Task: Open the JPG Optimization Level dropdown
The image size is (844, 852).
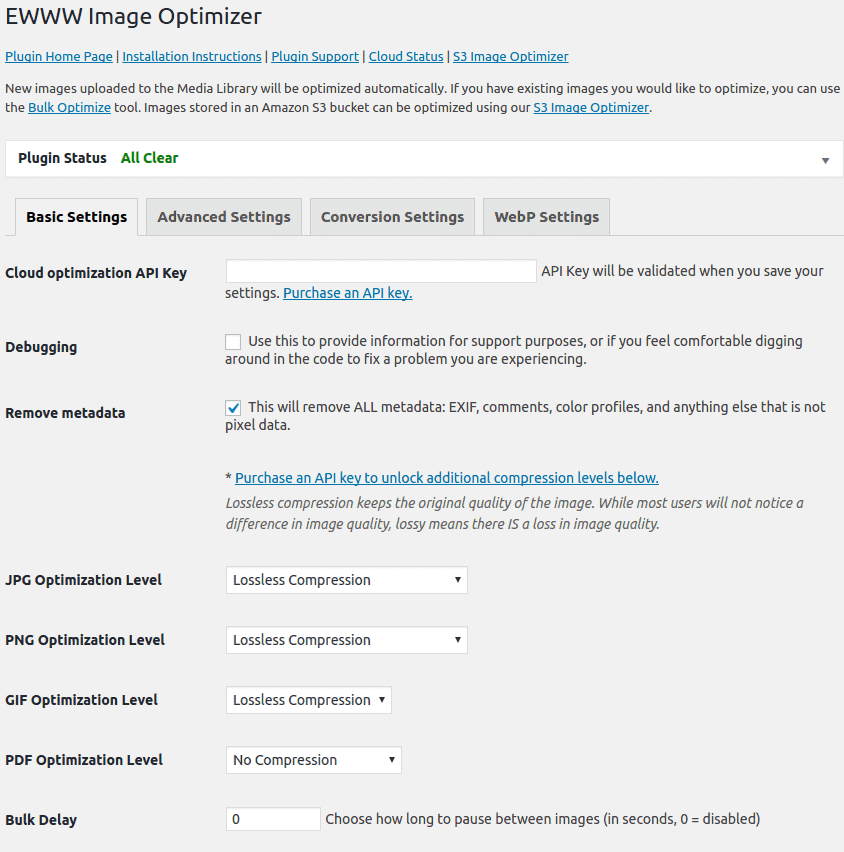Action: coord(347,579)
